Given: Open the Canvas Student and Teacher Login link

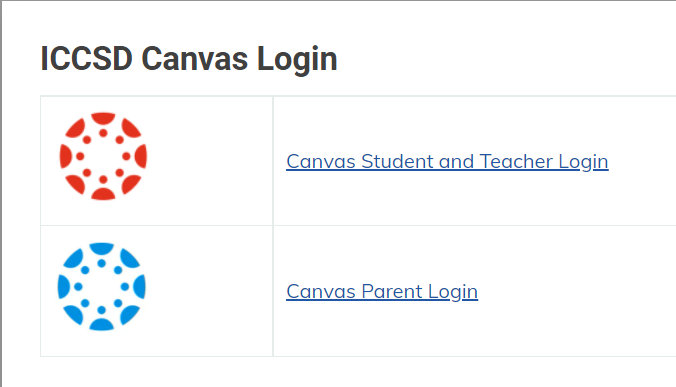Looking at the screenshot, I should click(447, 162).
